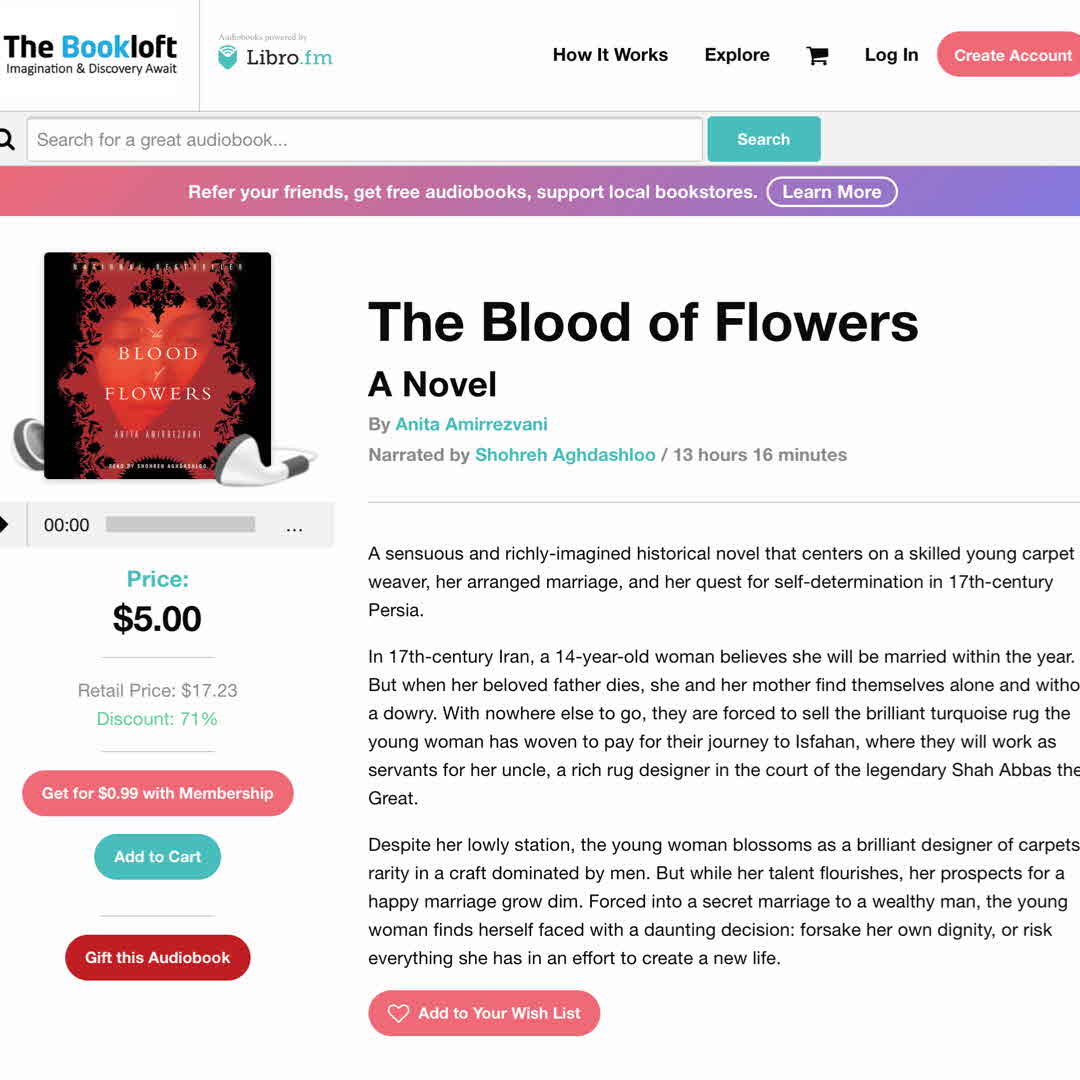
Task: Add the audiobook to cart
Action: [158, 857]
